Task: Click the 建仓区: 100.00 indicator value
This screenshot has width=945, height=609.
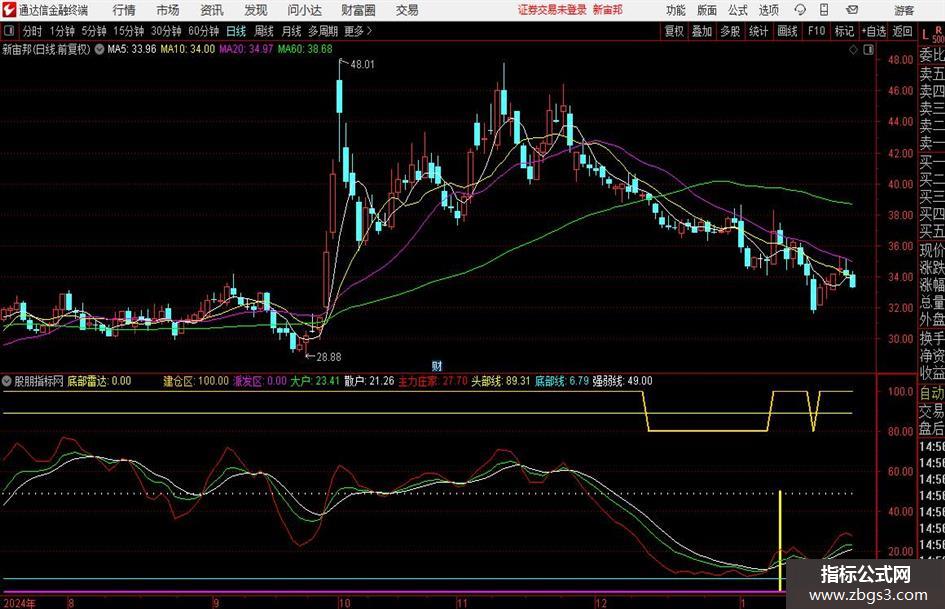Action: point(196,381)
